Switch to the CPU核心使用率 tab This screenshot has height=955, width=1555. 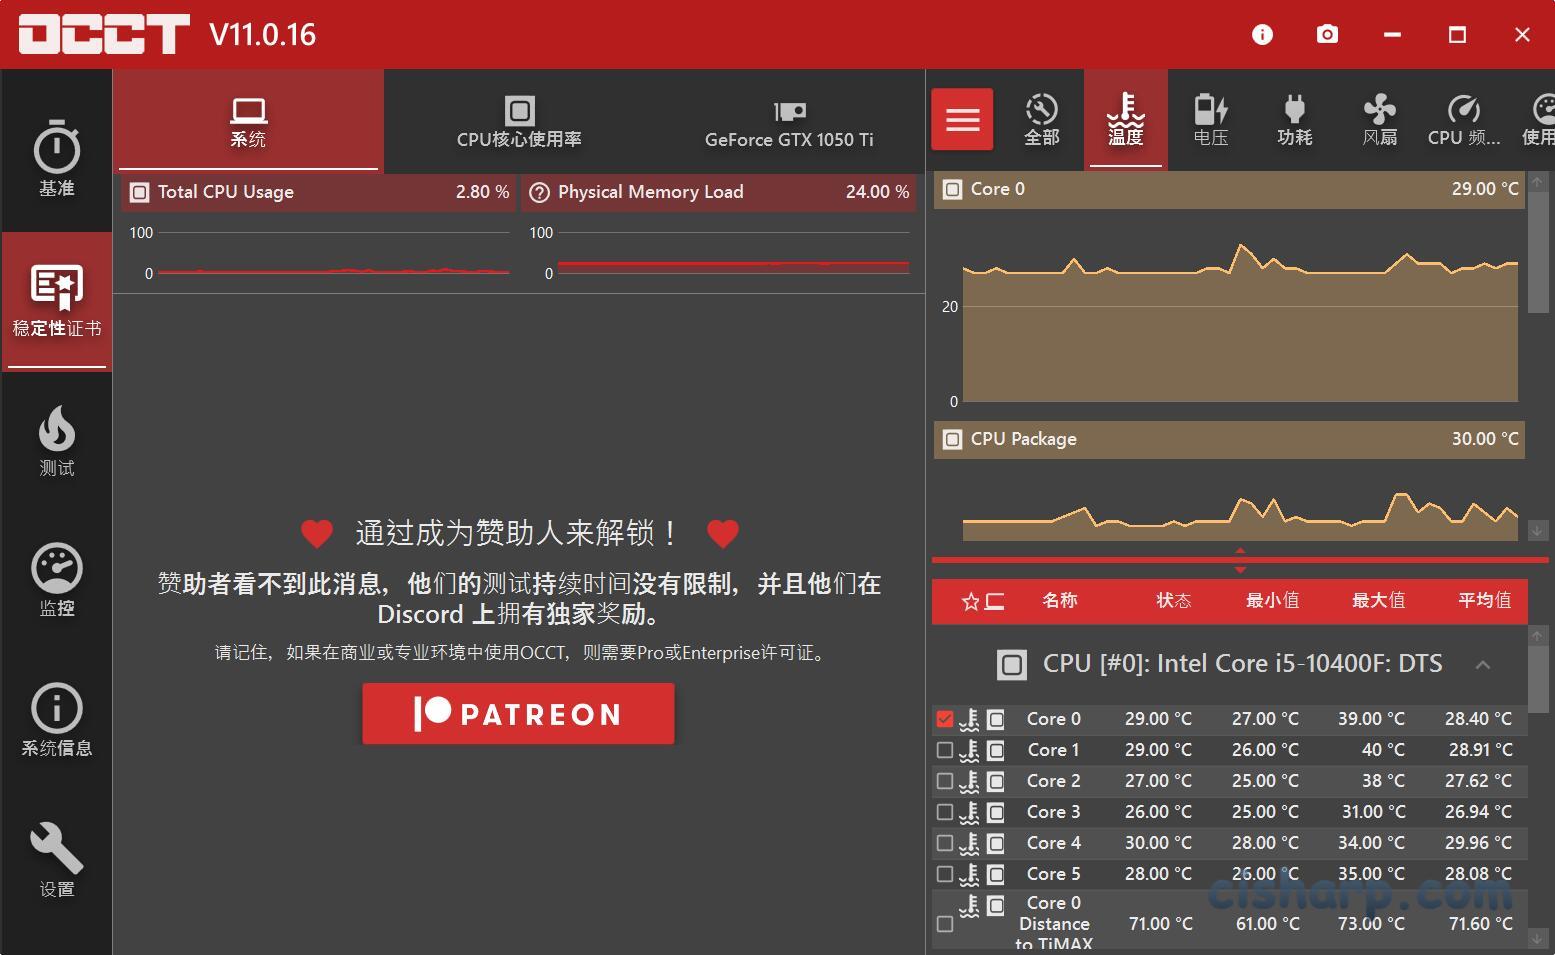(519, 122)
